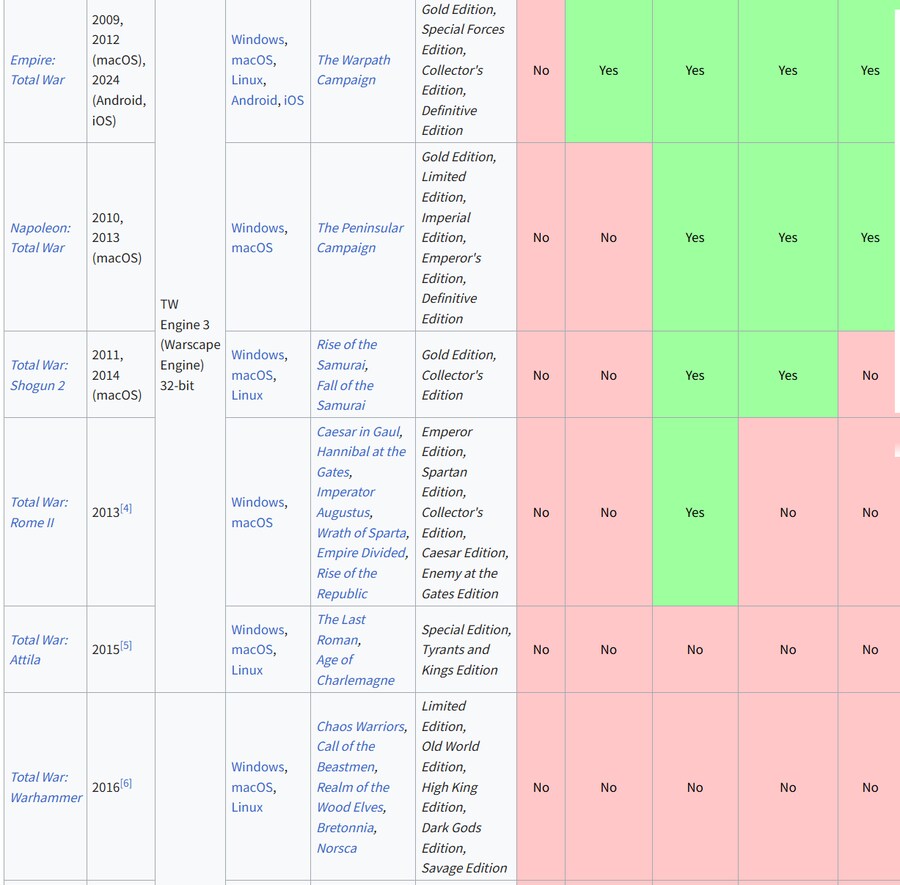Open citation [6] next to 2016

[126, 783]
